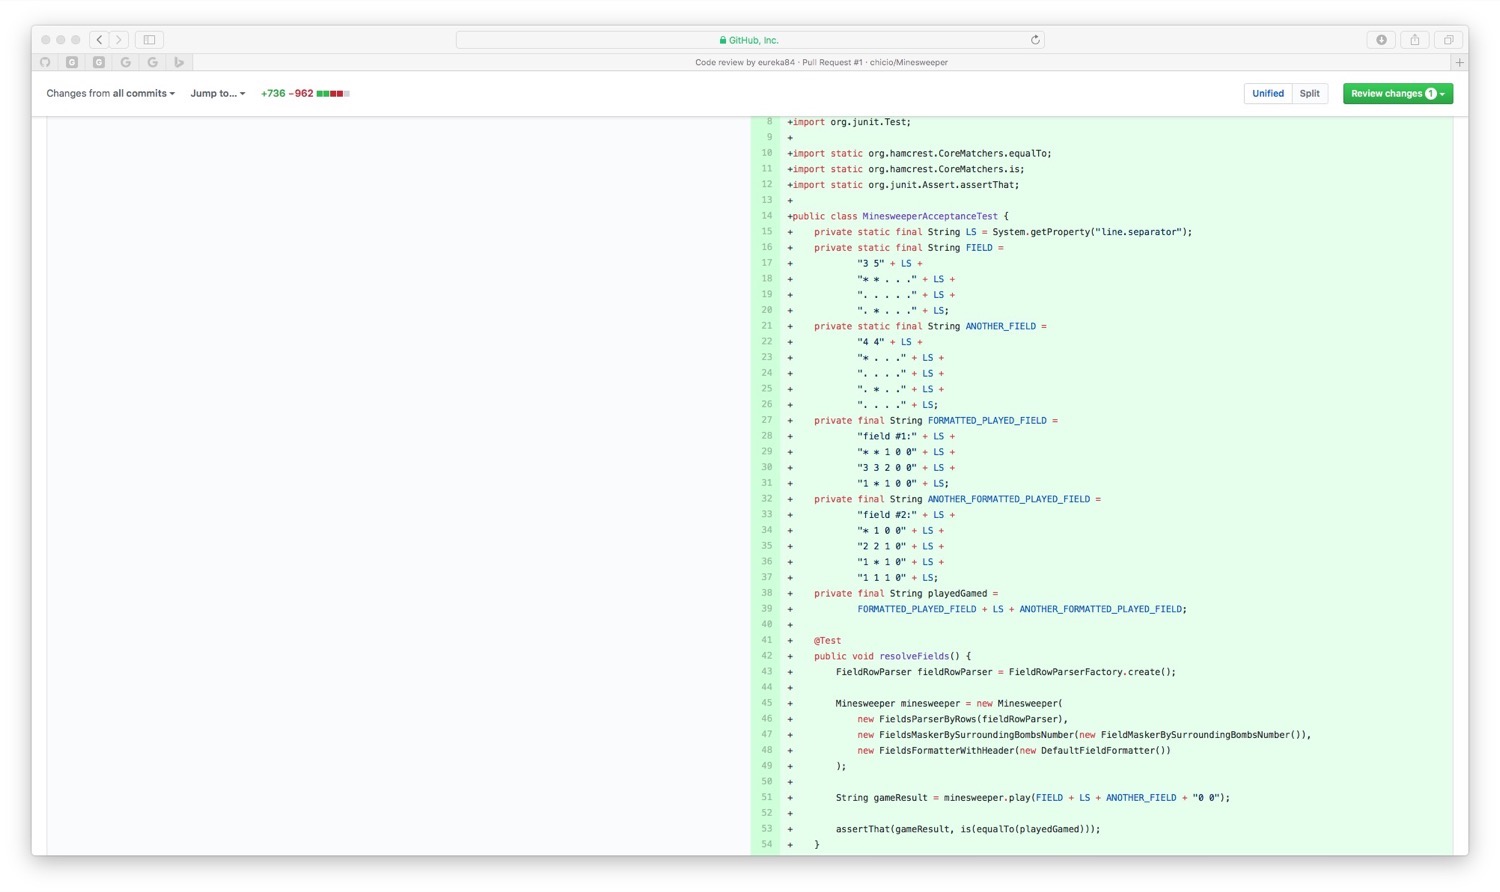This screenshot has height=892, width=1500.
Task: Click the assertThat(gameResult line
Action: (968, 829)
